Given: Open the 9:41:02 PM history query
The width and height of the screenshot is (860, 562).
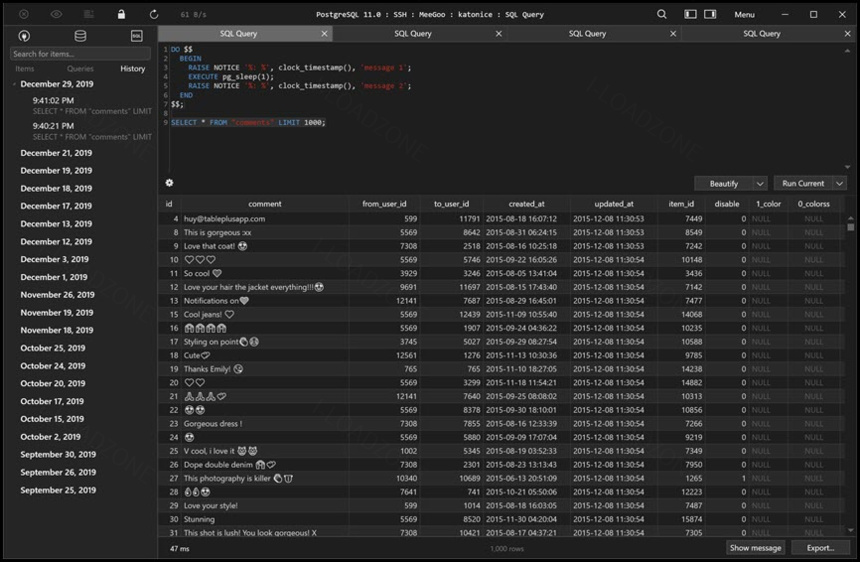Looking at the screenshot, I should (92, 105).
